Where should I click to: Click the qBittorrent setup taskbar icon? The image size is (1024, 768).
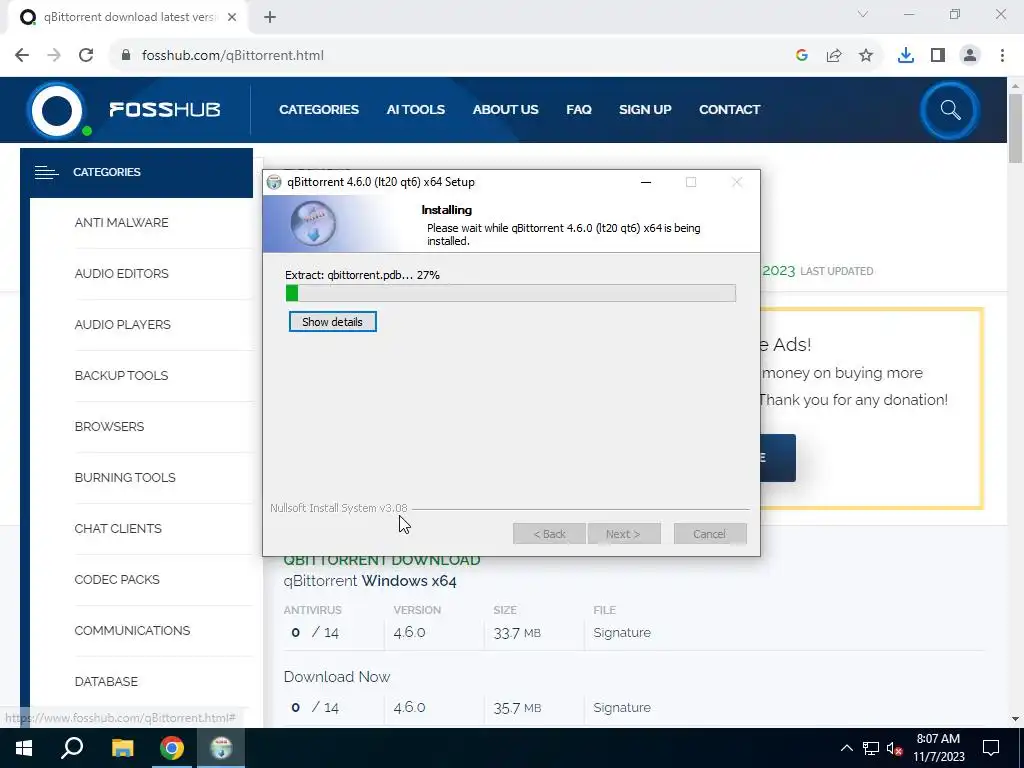point(221,748)
